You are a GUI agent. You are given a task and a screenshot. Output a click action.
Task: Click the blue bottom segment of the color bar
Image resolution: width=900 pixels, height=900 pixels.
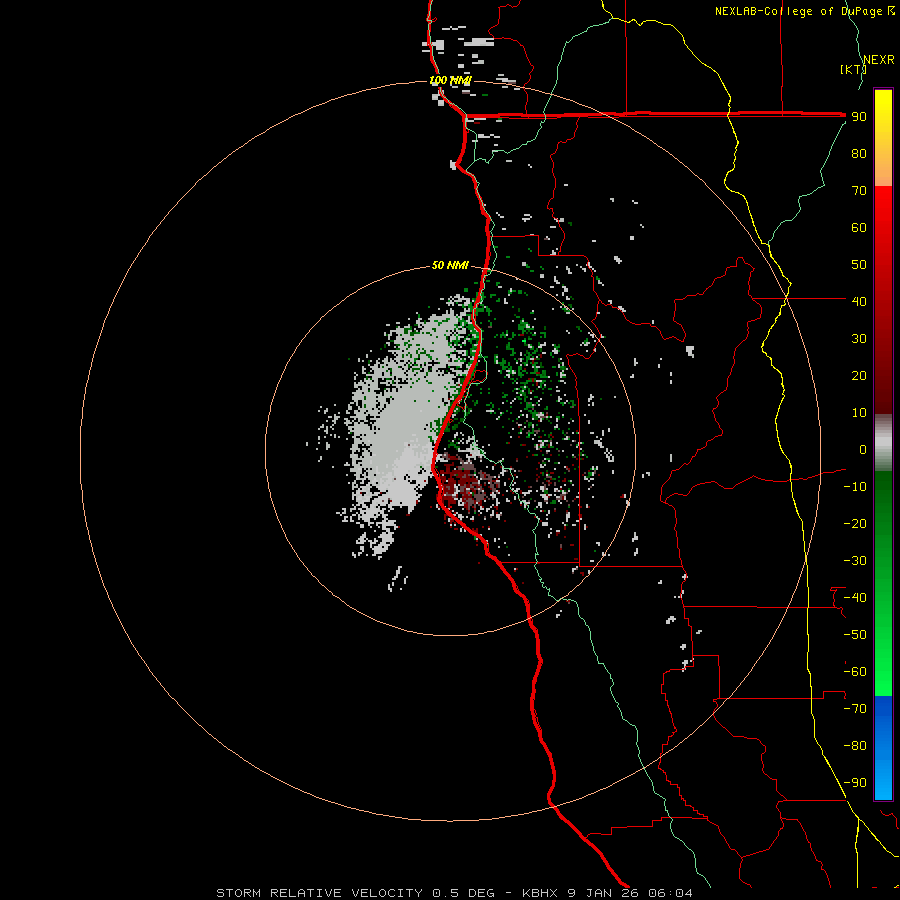883,747
